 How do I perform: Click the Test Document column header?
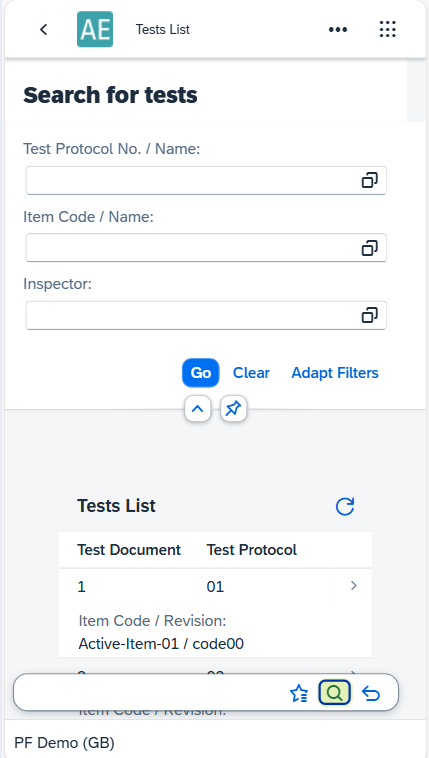pos(129,550)
